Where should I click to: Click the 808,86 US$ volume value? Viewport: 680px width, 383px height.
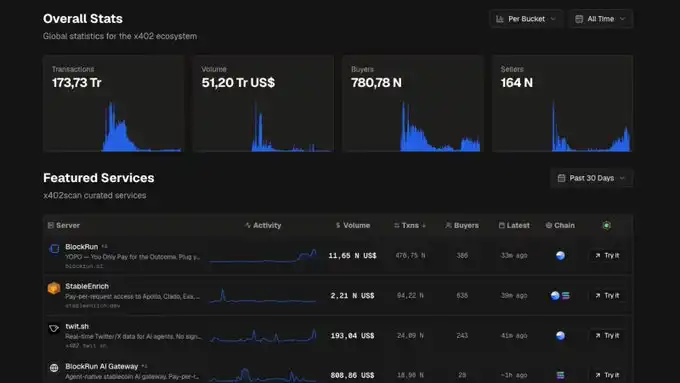352,375
